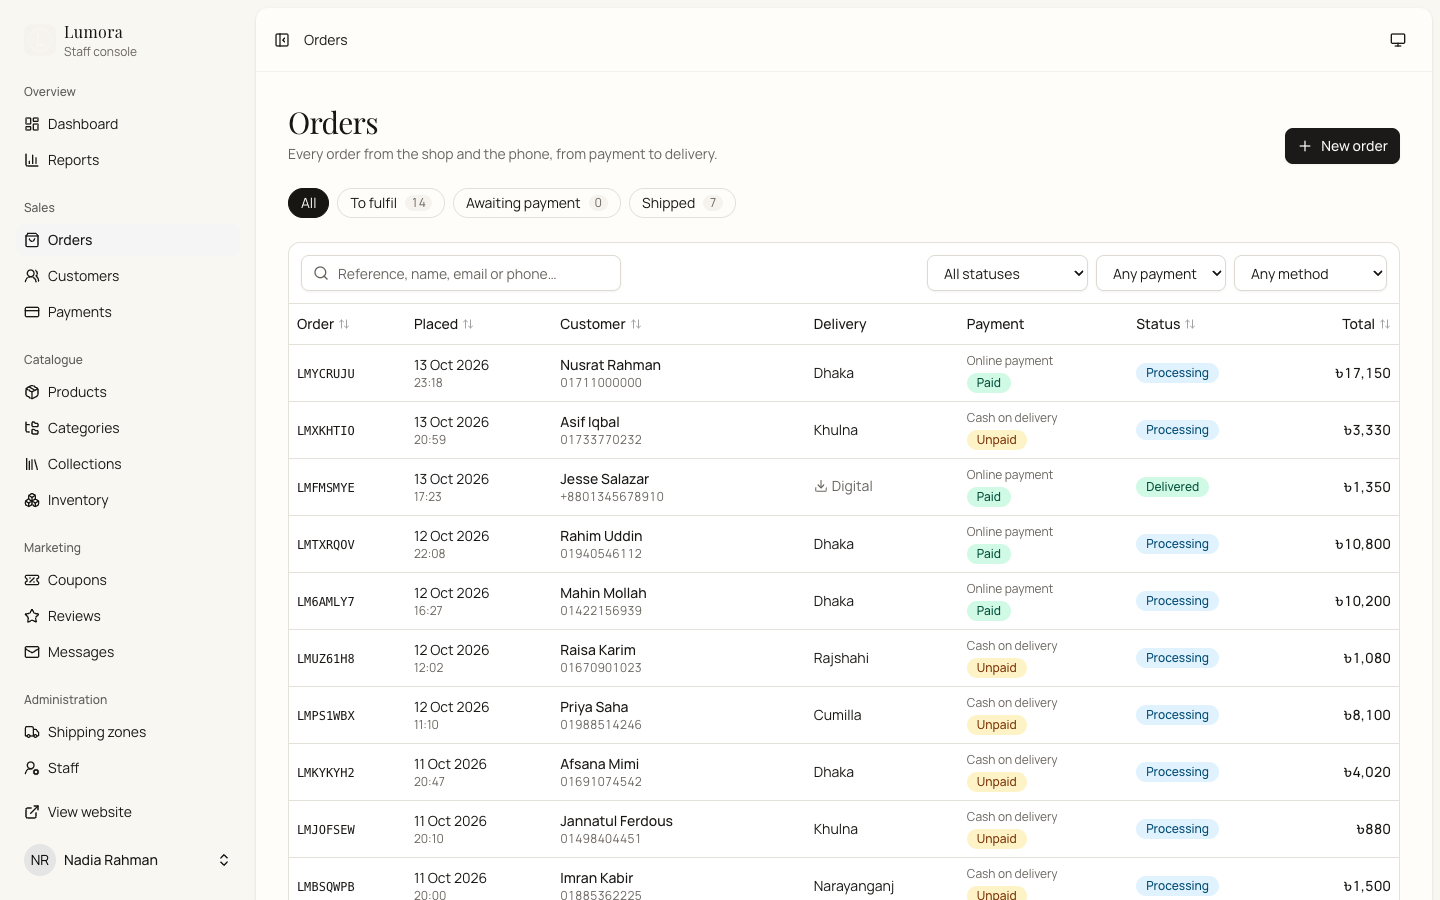Switch to the Shipped tab

tap(682, 203)
